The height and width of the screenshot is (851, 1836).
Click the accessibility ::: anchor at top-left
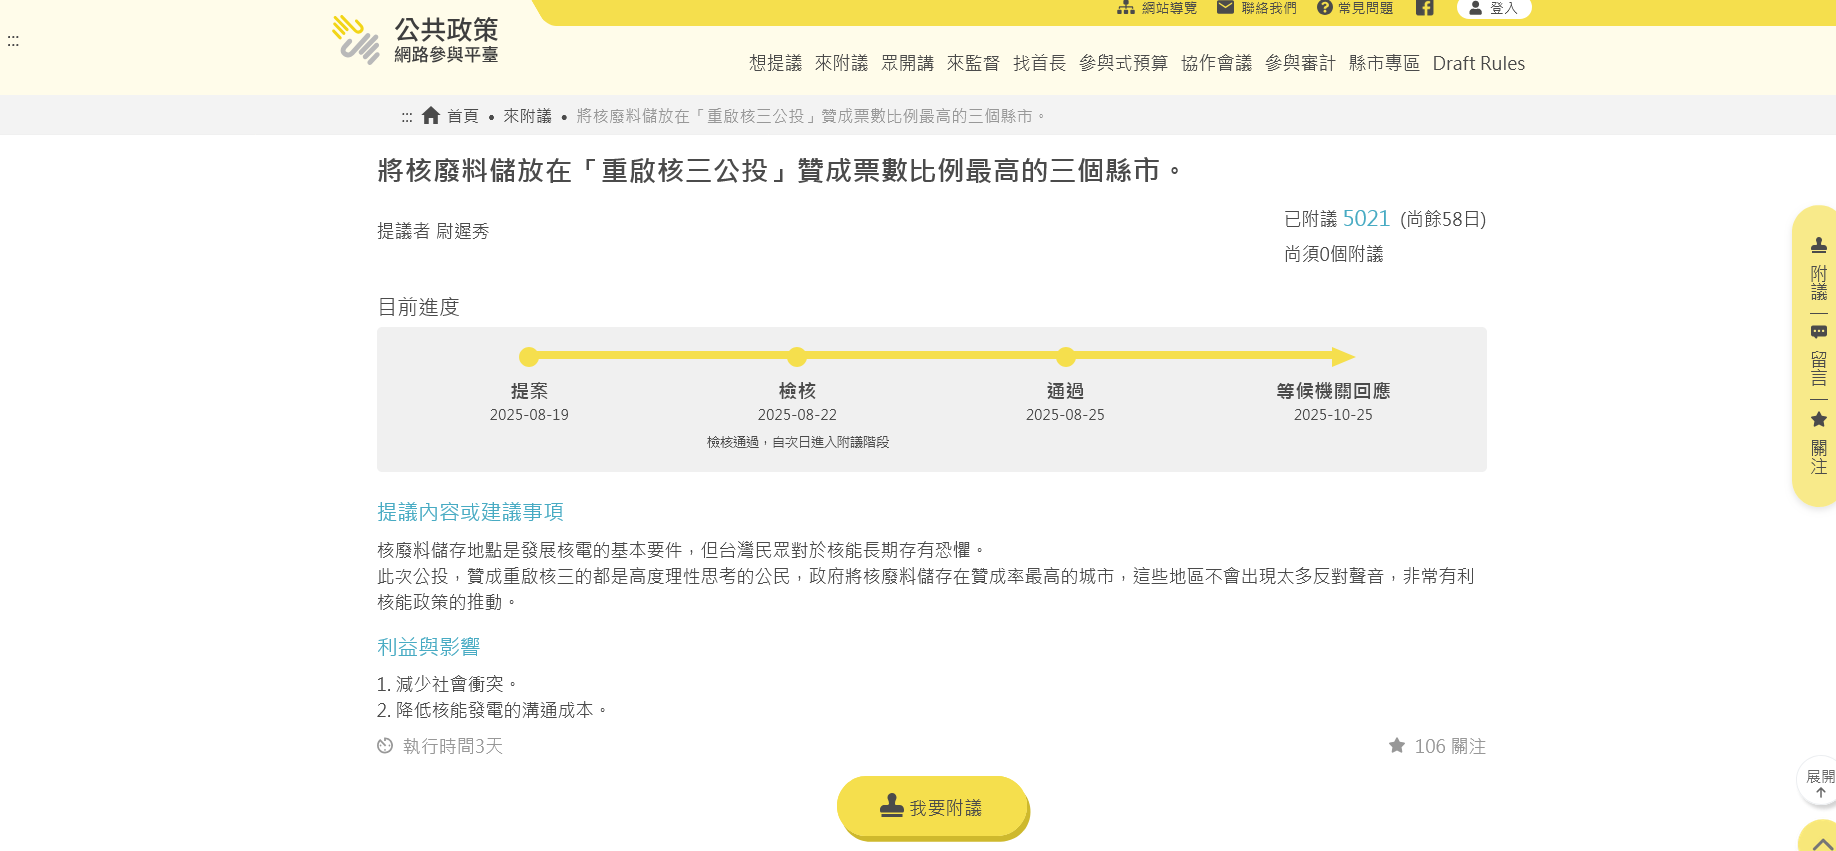tap(13, 41)
